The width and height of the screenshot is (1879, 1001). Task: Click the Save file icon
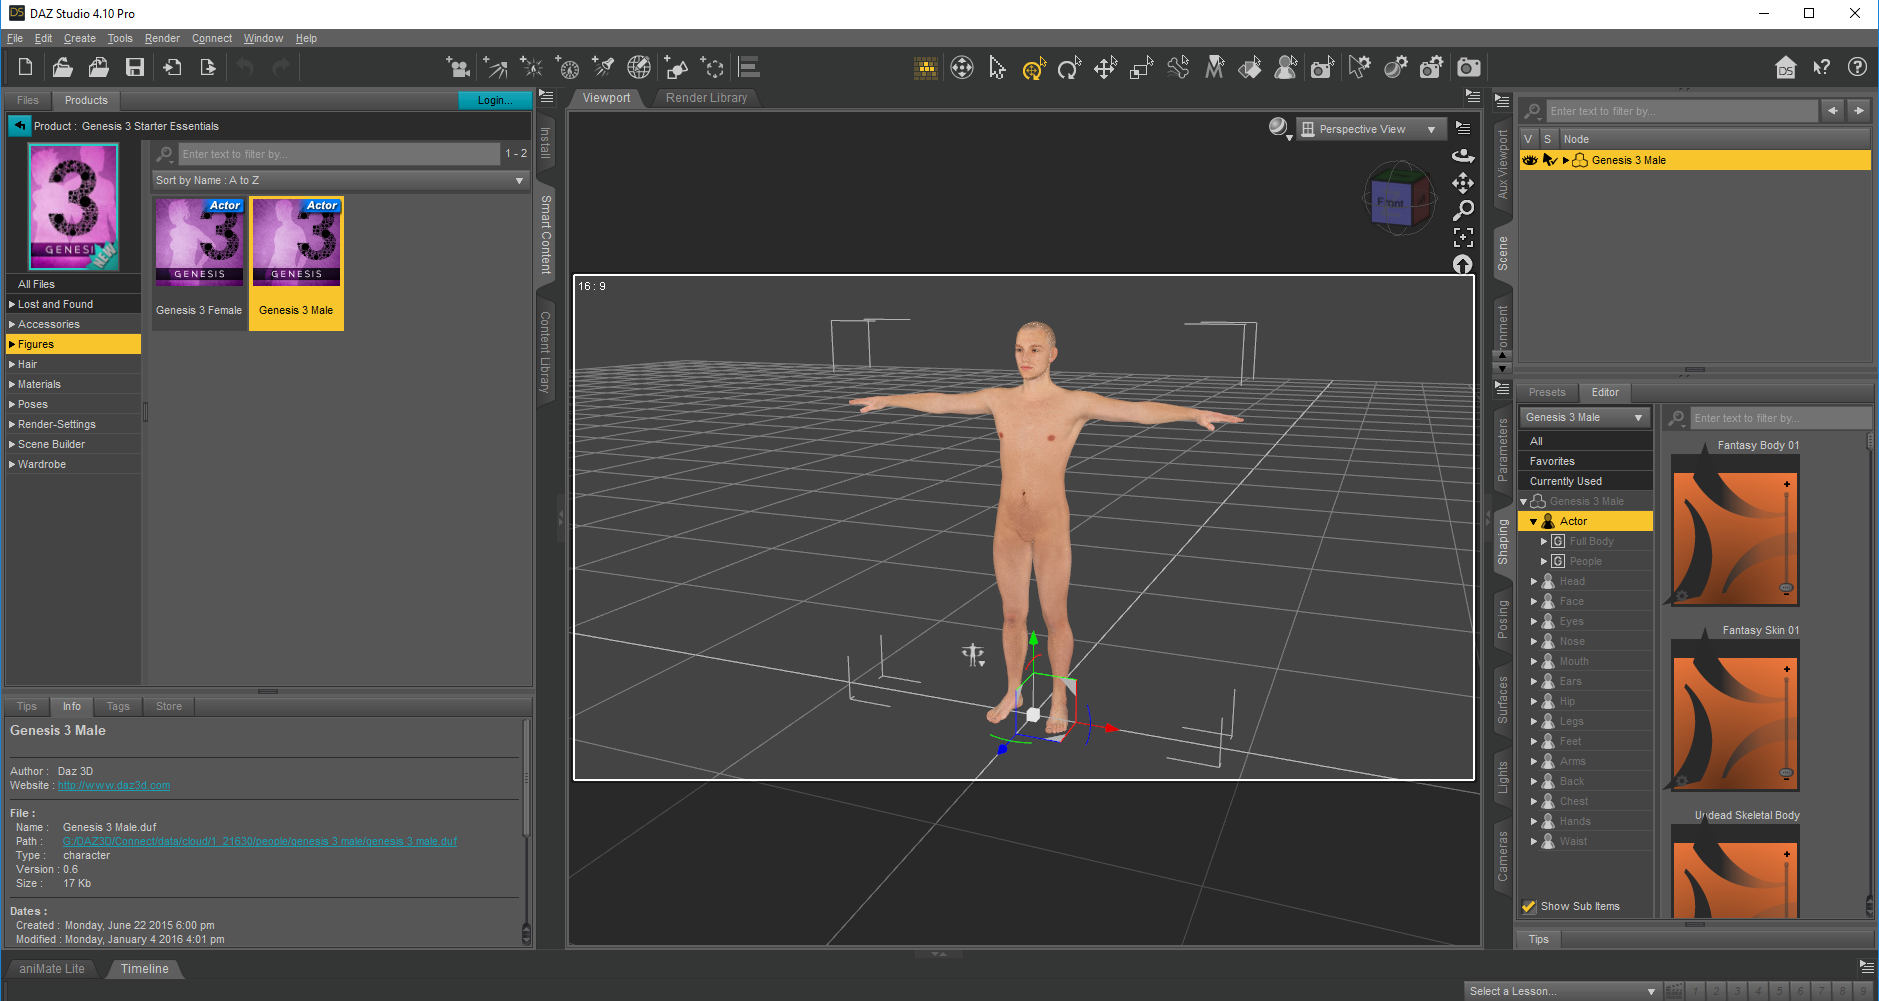point(135,67)
